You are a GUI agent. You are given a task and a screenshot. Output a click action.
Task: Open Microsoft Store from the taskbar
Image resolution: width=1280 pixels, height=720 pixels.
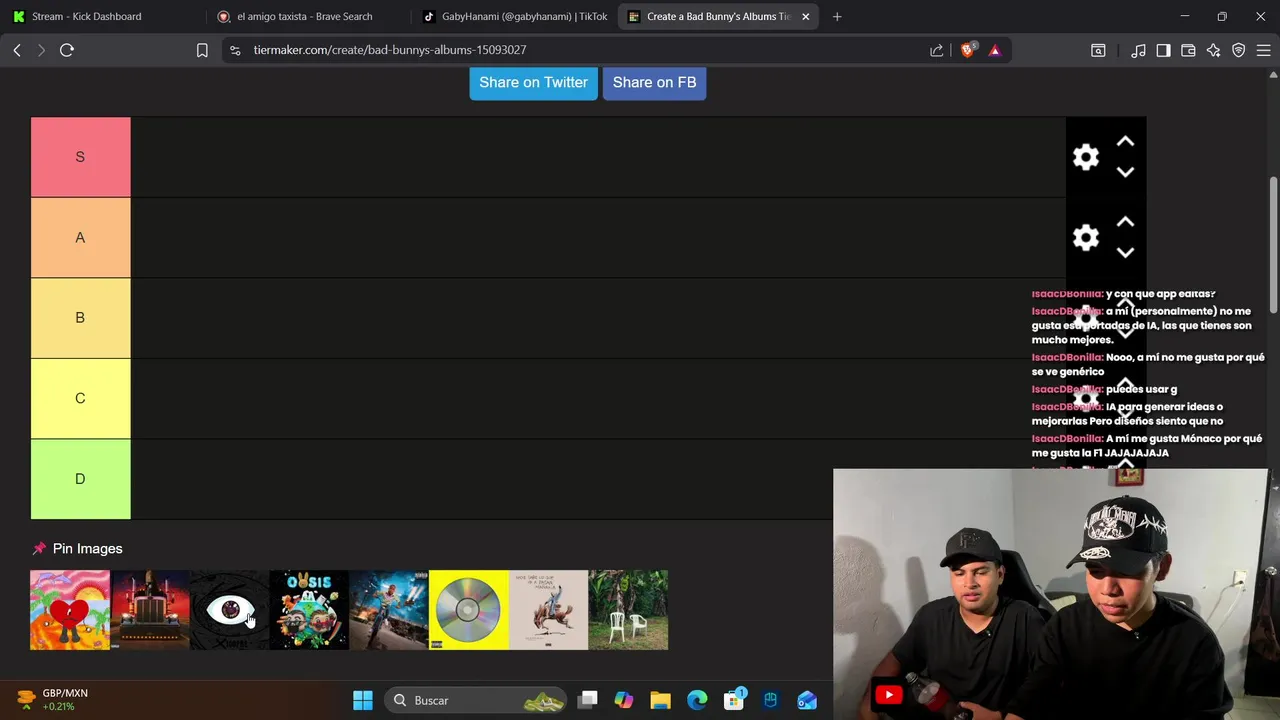734,700
